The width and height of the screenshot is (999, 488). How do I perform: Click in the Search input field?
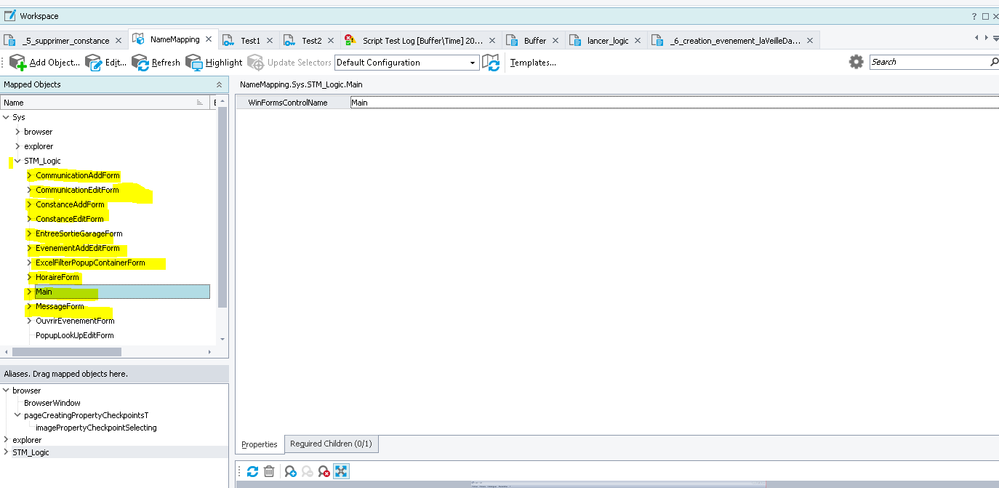pyautogui.click(x=925, y=62)
